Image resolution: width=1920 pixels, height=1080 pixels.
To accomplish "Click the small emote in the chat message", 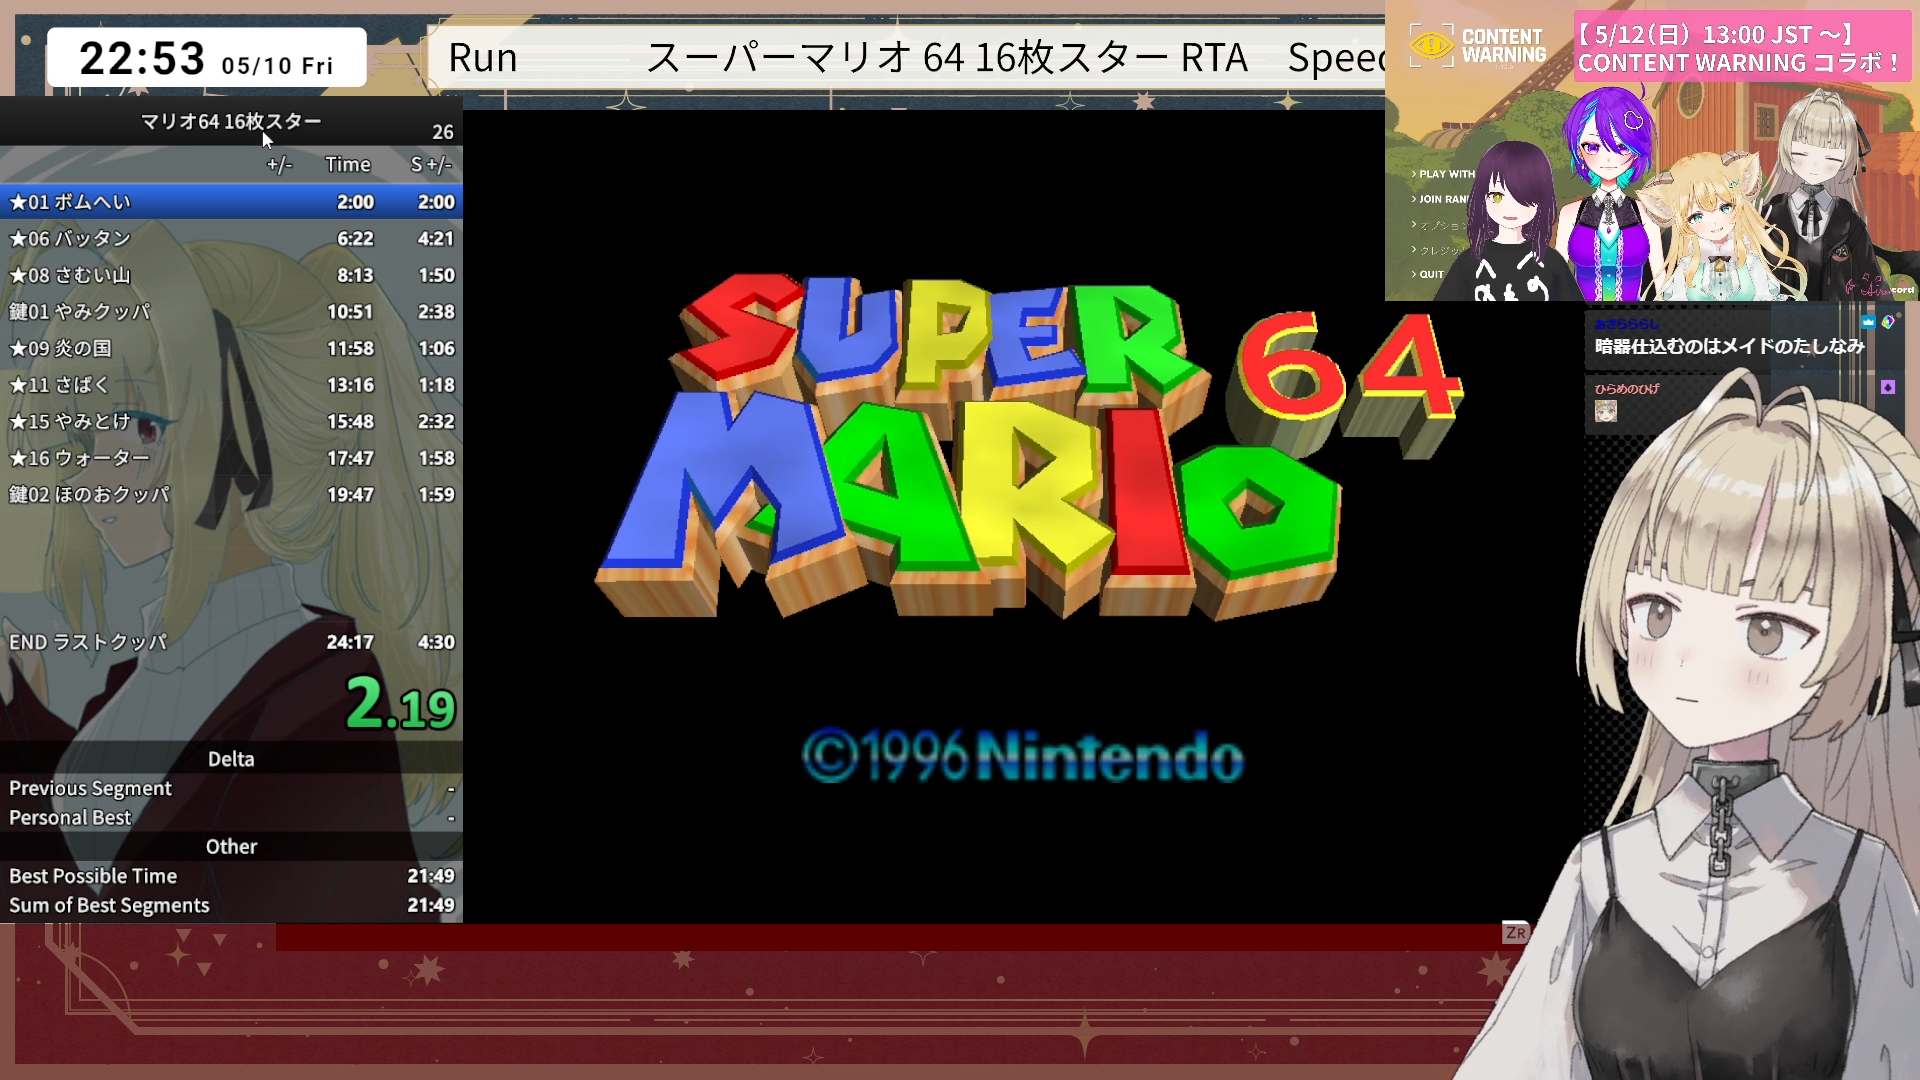I will (1605, 411).
